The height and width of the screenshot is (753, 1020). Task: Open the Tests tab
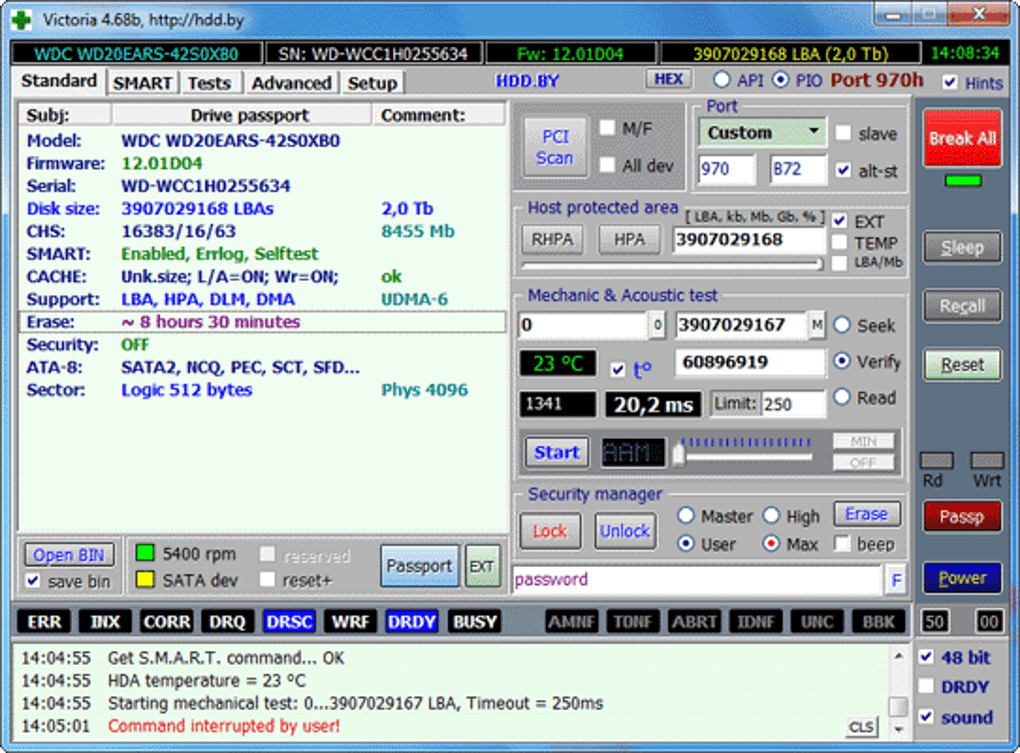pyautogui.click(x=209, y=83)
